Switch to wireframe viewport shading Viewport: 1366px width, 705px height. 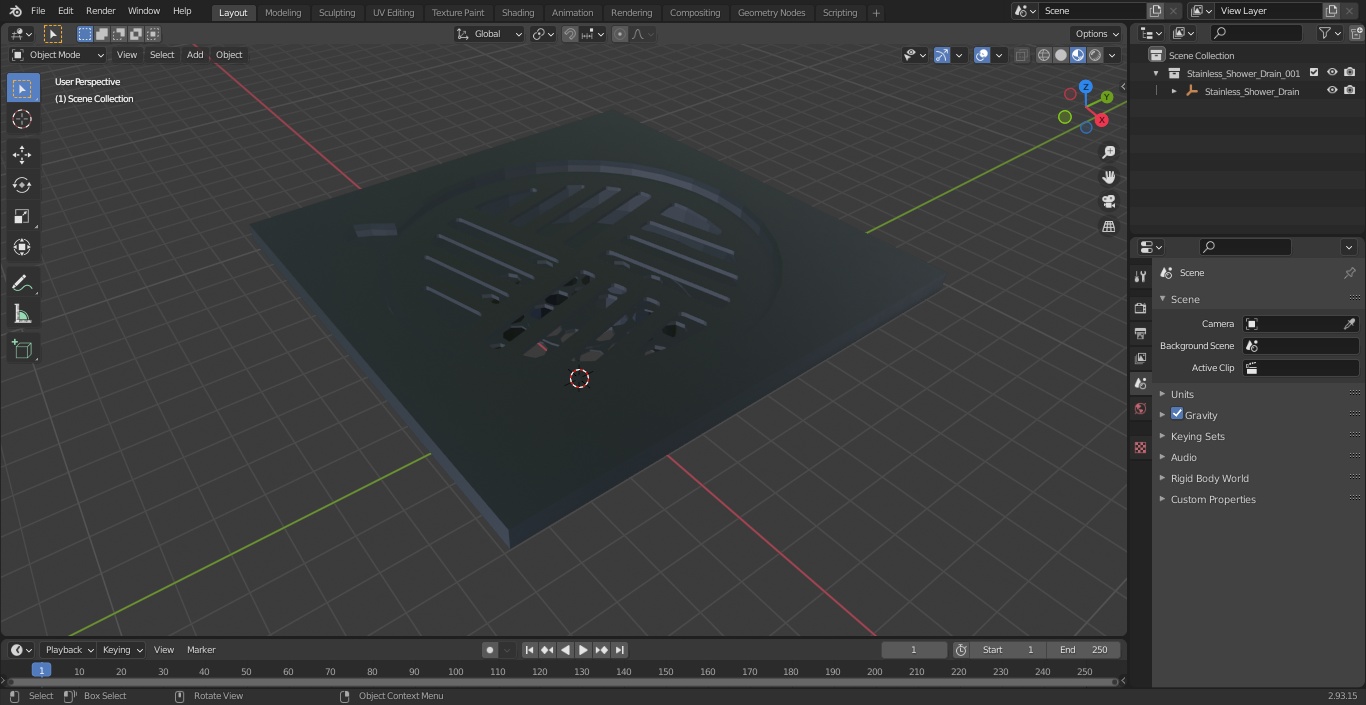[x=1044, y=55]
